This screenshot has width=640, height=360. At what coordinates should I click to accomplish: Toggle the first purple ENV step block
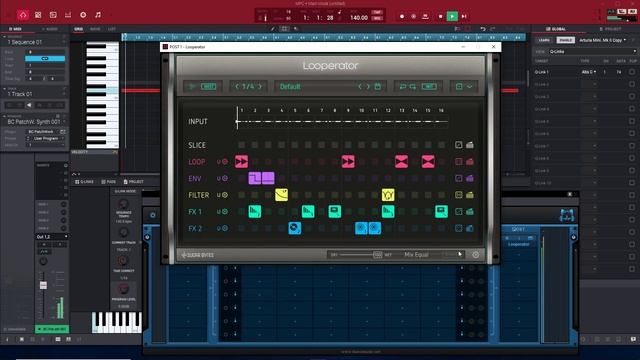(255, 178)
